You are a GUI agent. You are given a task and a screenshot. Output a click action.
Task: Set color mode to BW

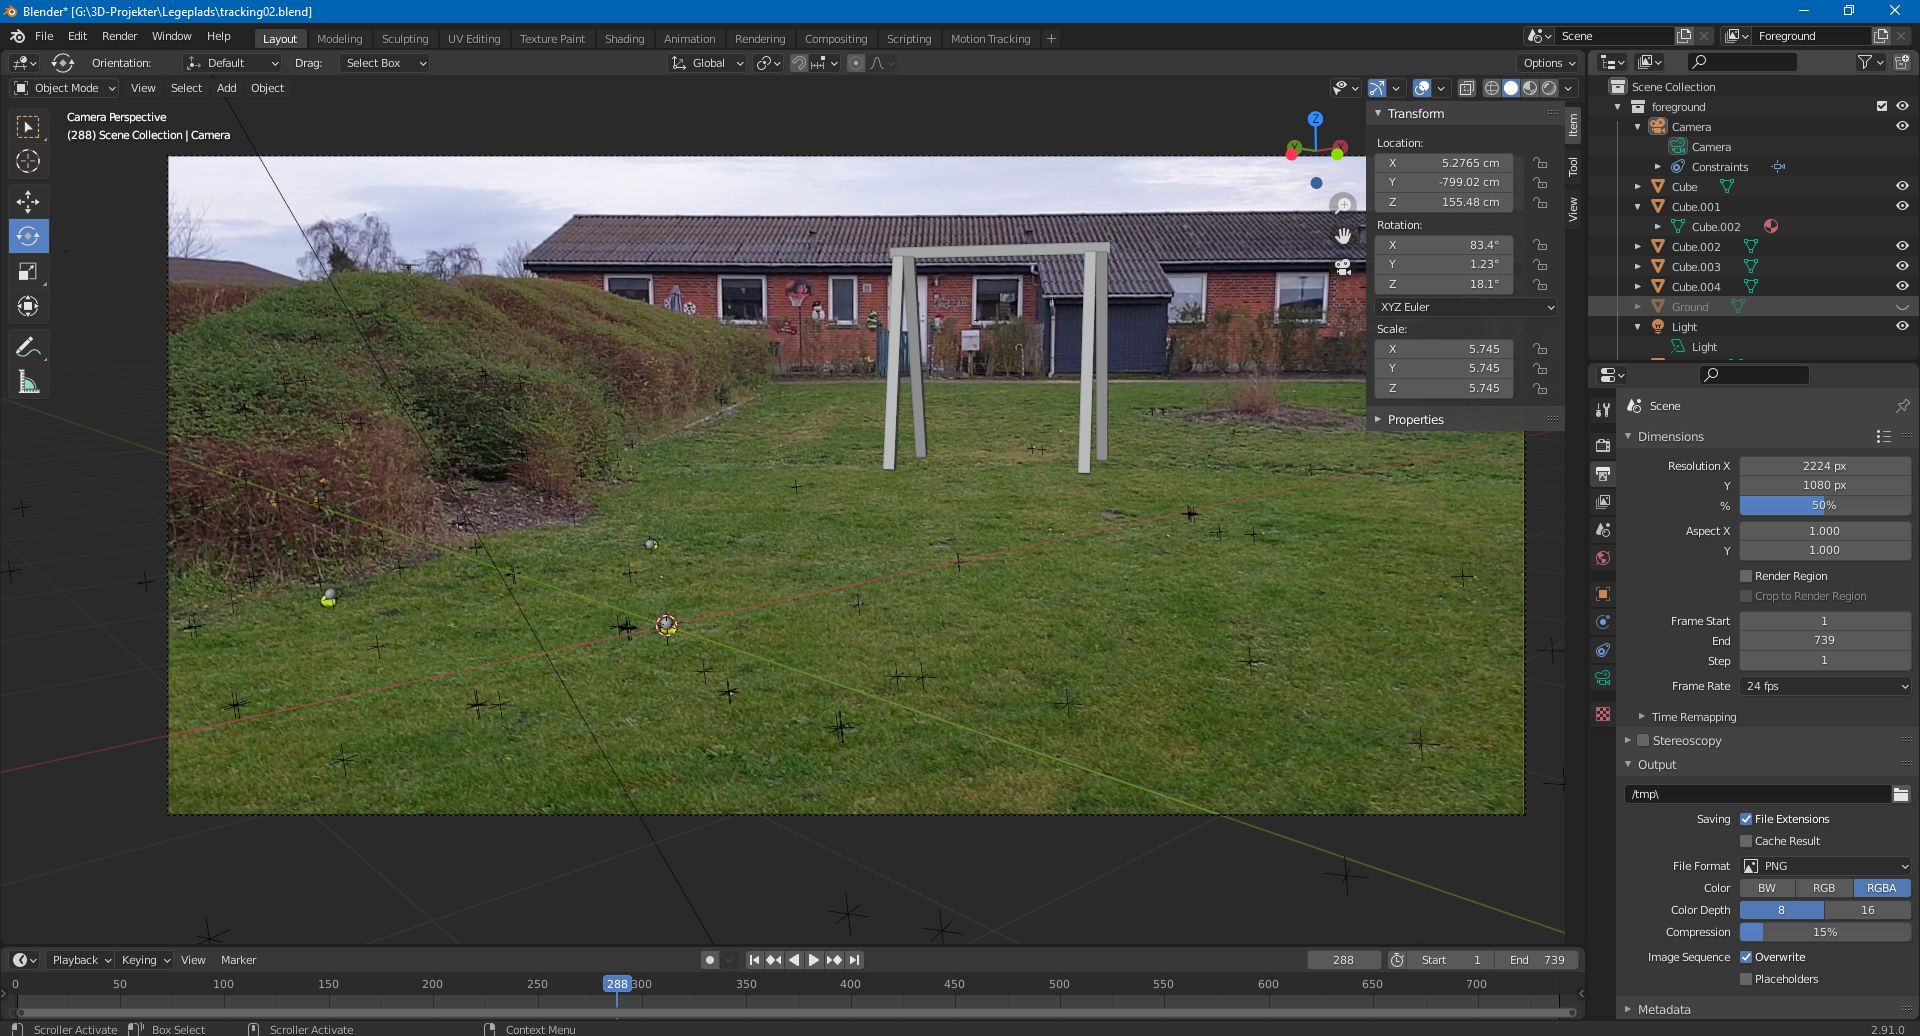pyautogui.click(x=1767, y=888)
